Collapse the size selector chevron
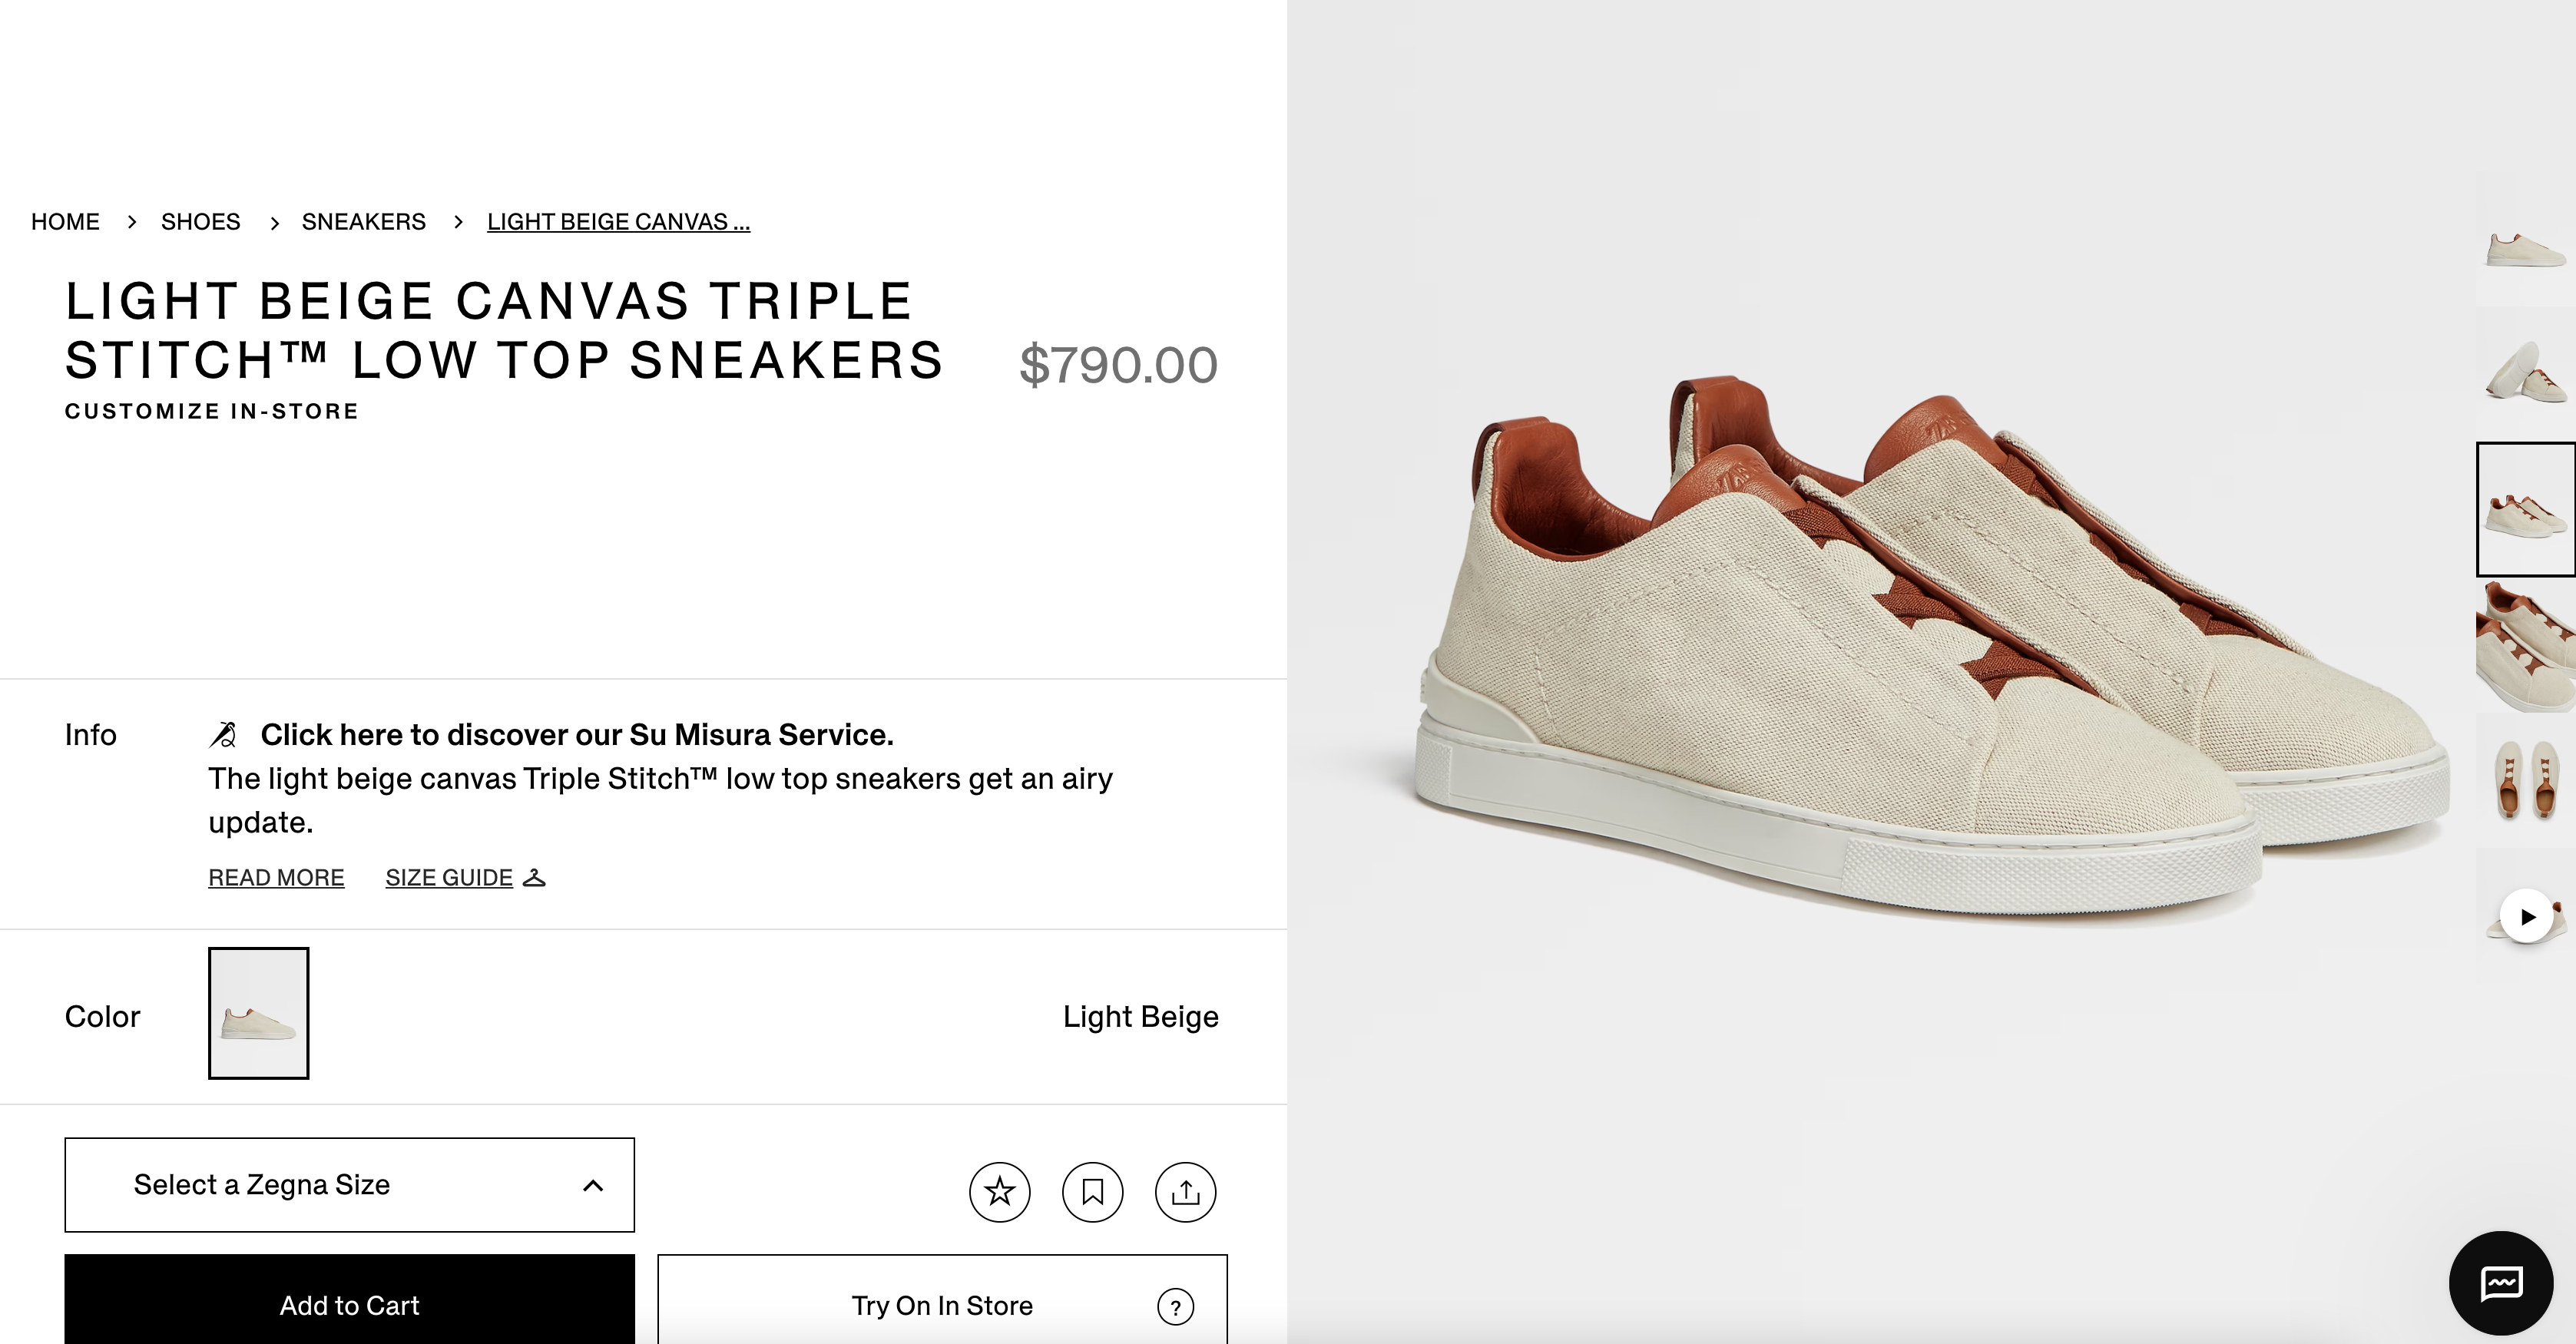 pos(592,1185)
